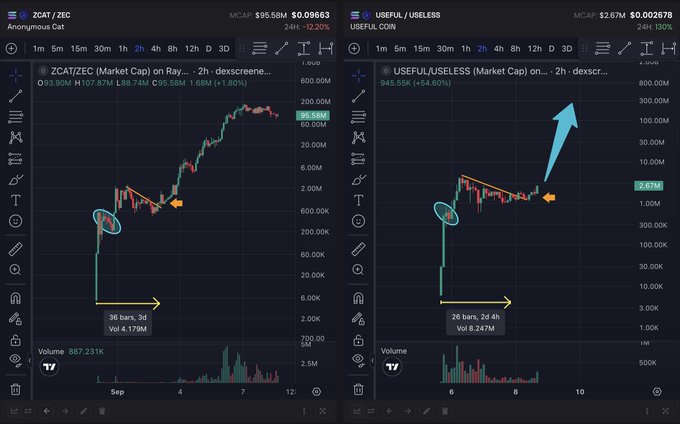
Task: Switch ZCAT chart to 1m timeframe
Action: point(39,49)
